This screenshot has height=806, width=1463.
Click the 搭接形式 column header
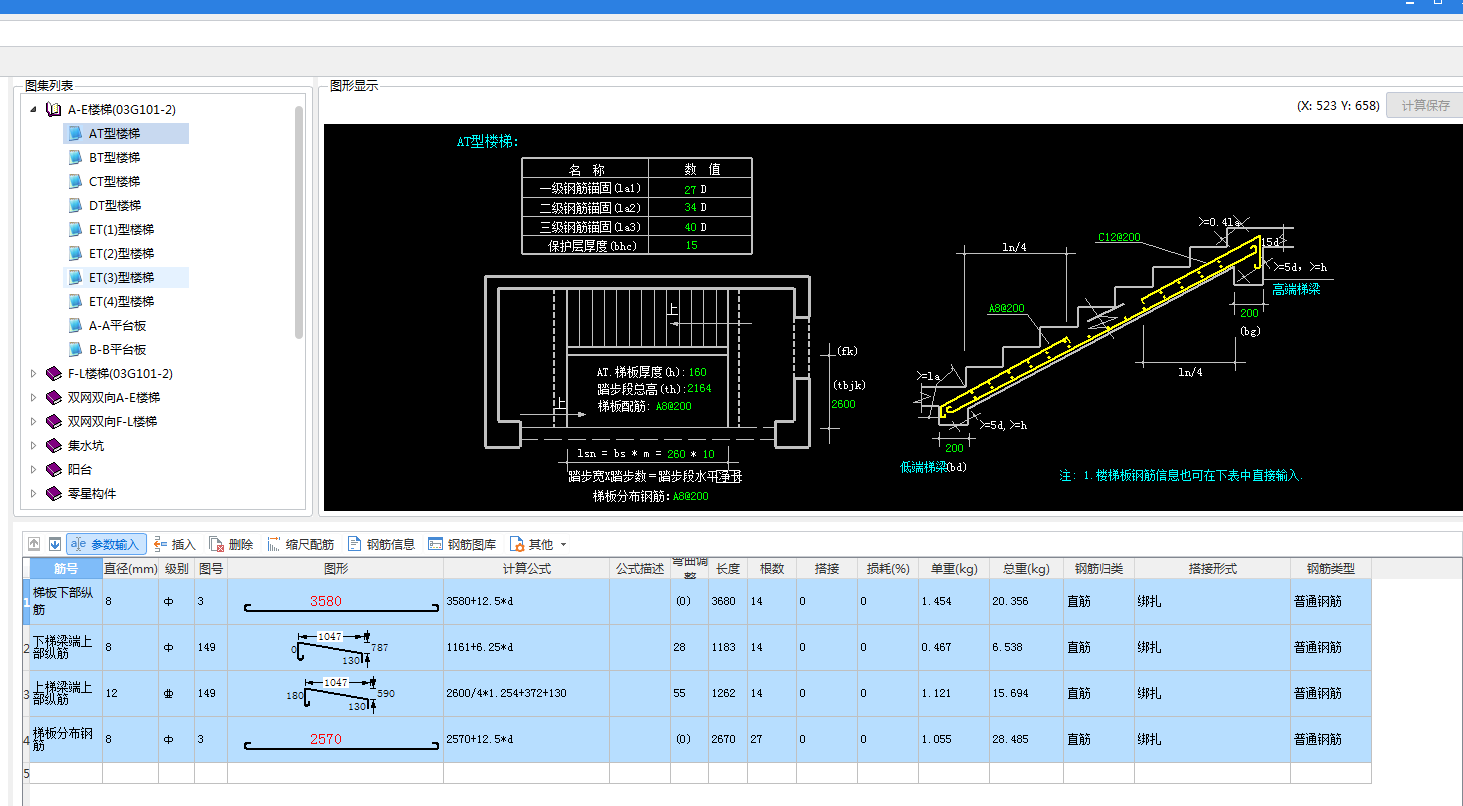[1212, 568]
